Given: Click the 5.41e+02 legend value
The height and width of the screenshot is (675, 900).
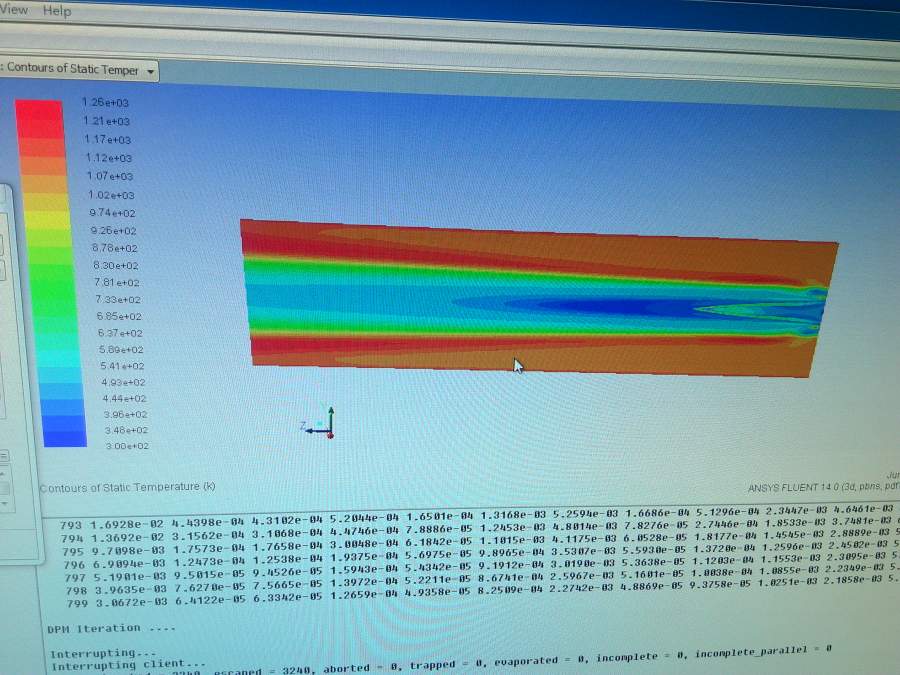Looking at the screenshot, I should (122, 366).
